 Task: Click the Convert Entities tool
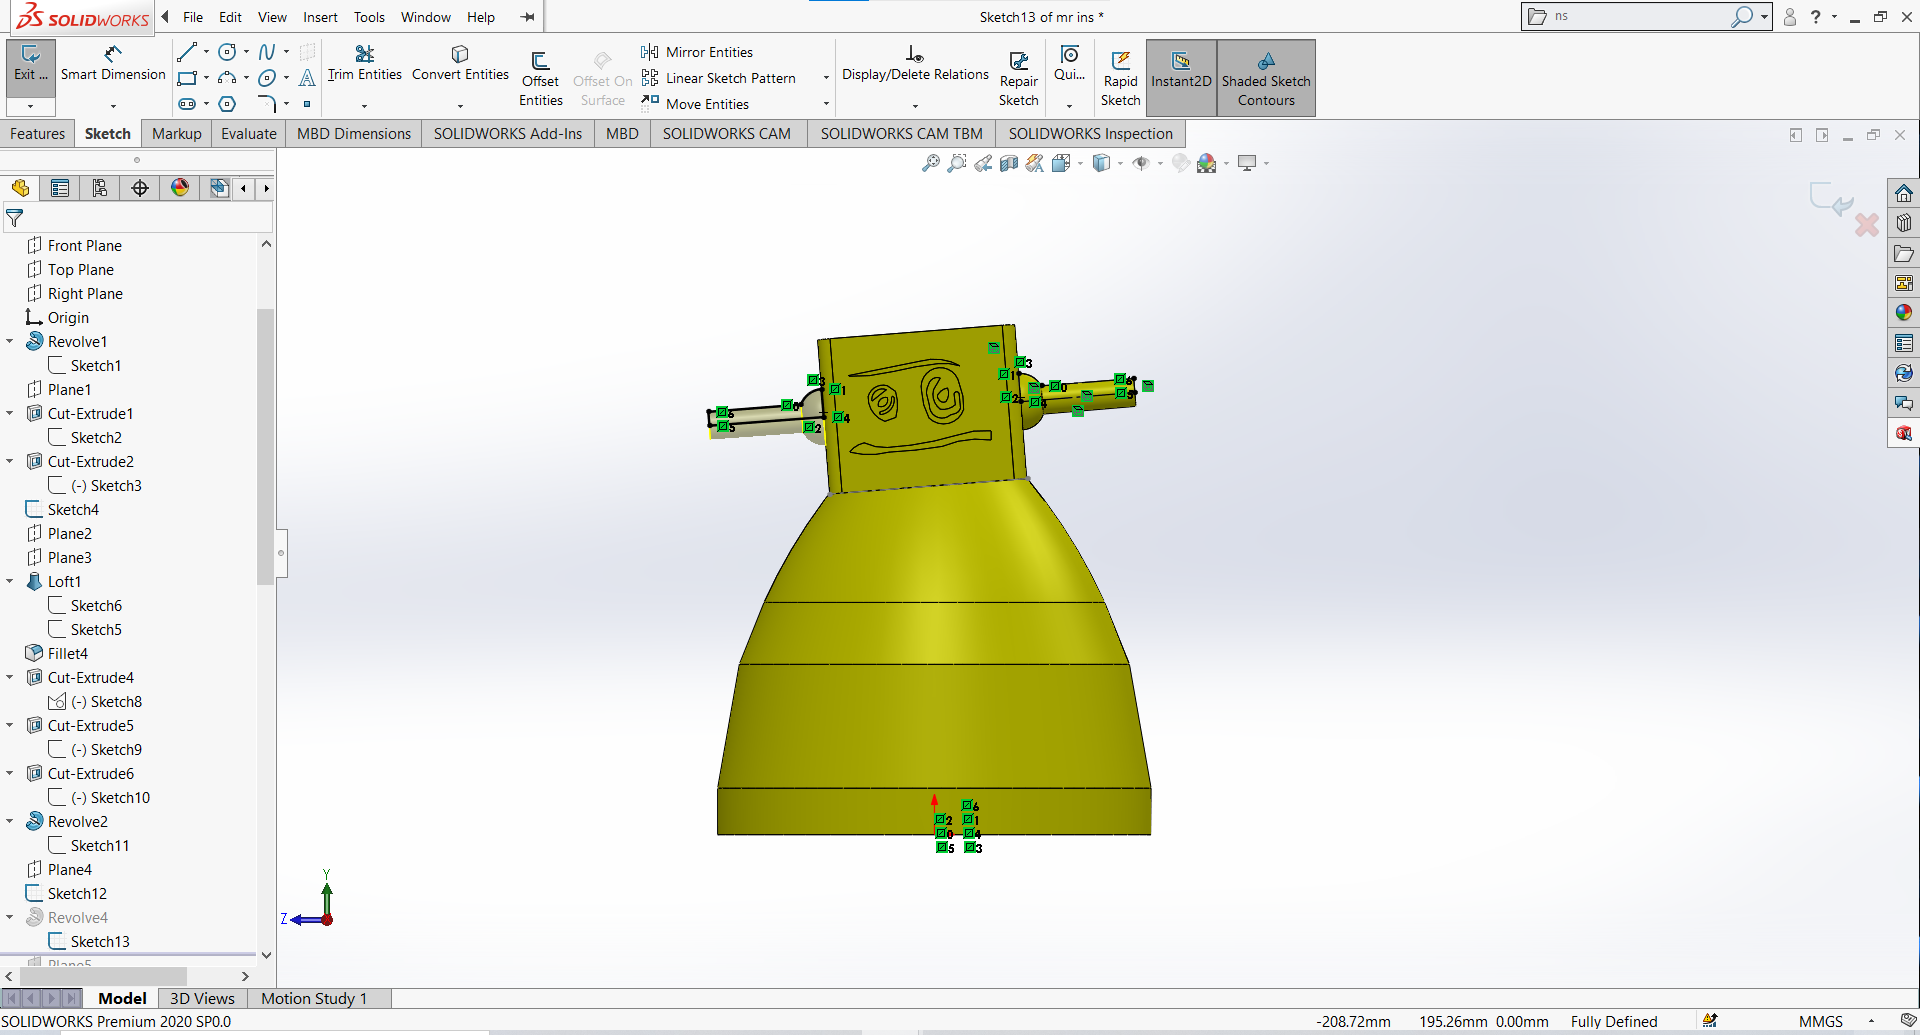460,63
